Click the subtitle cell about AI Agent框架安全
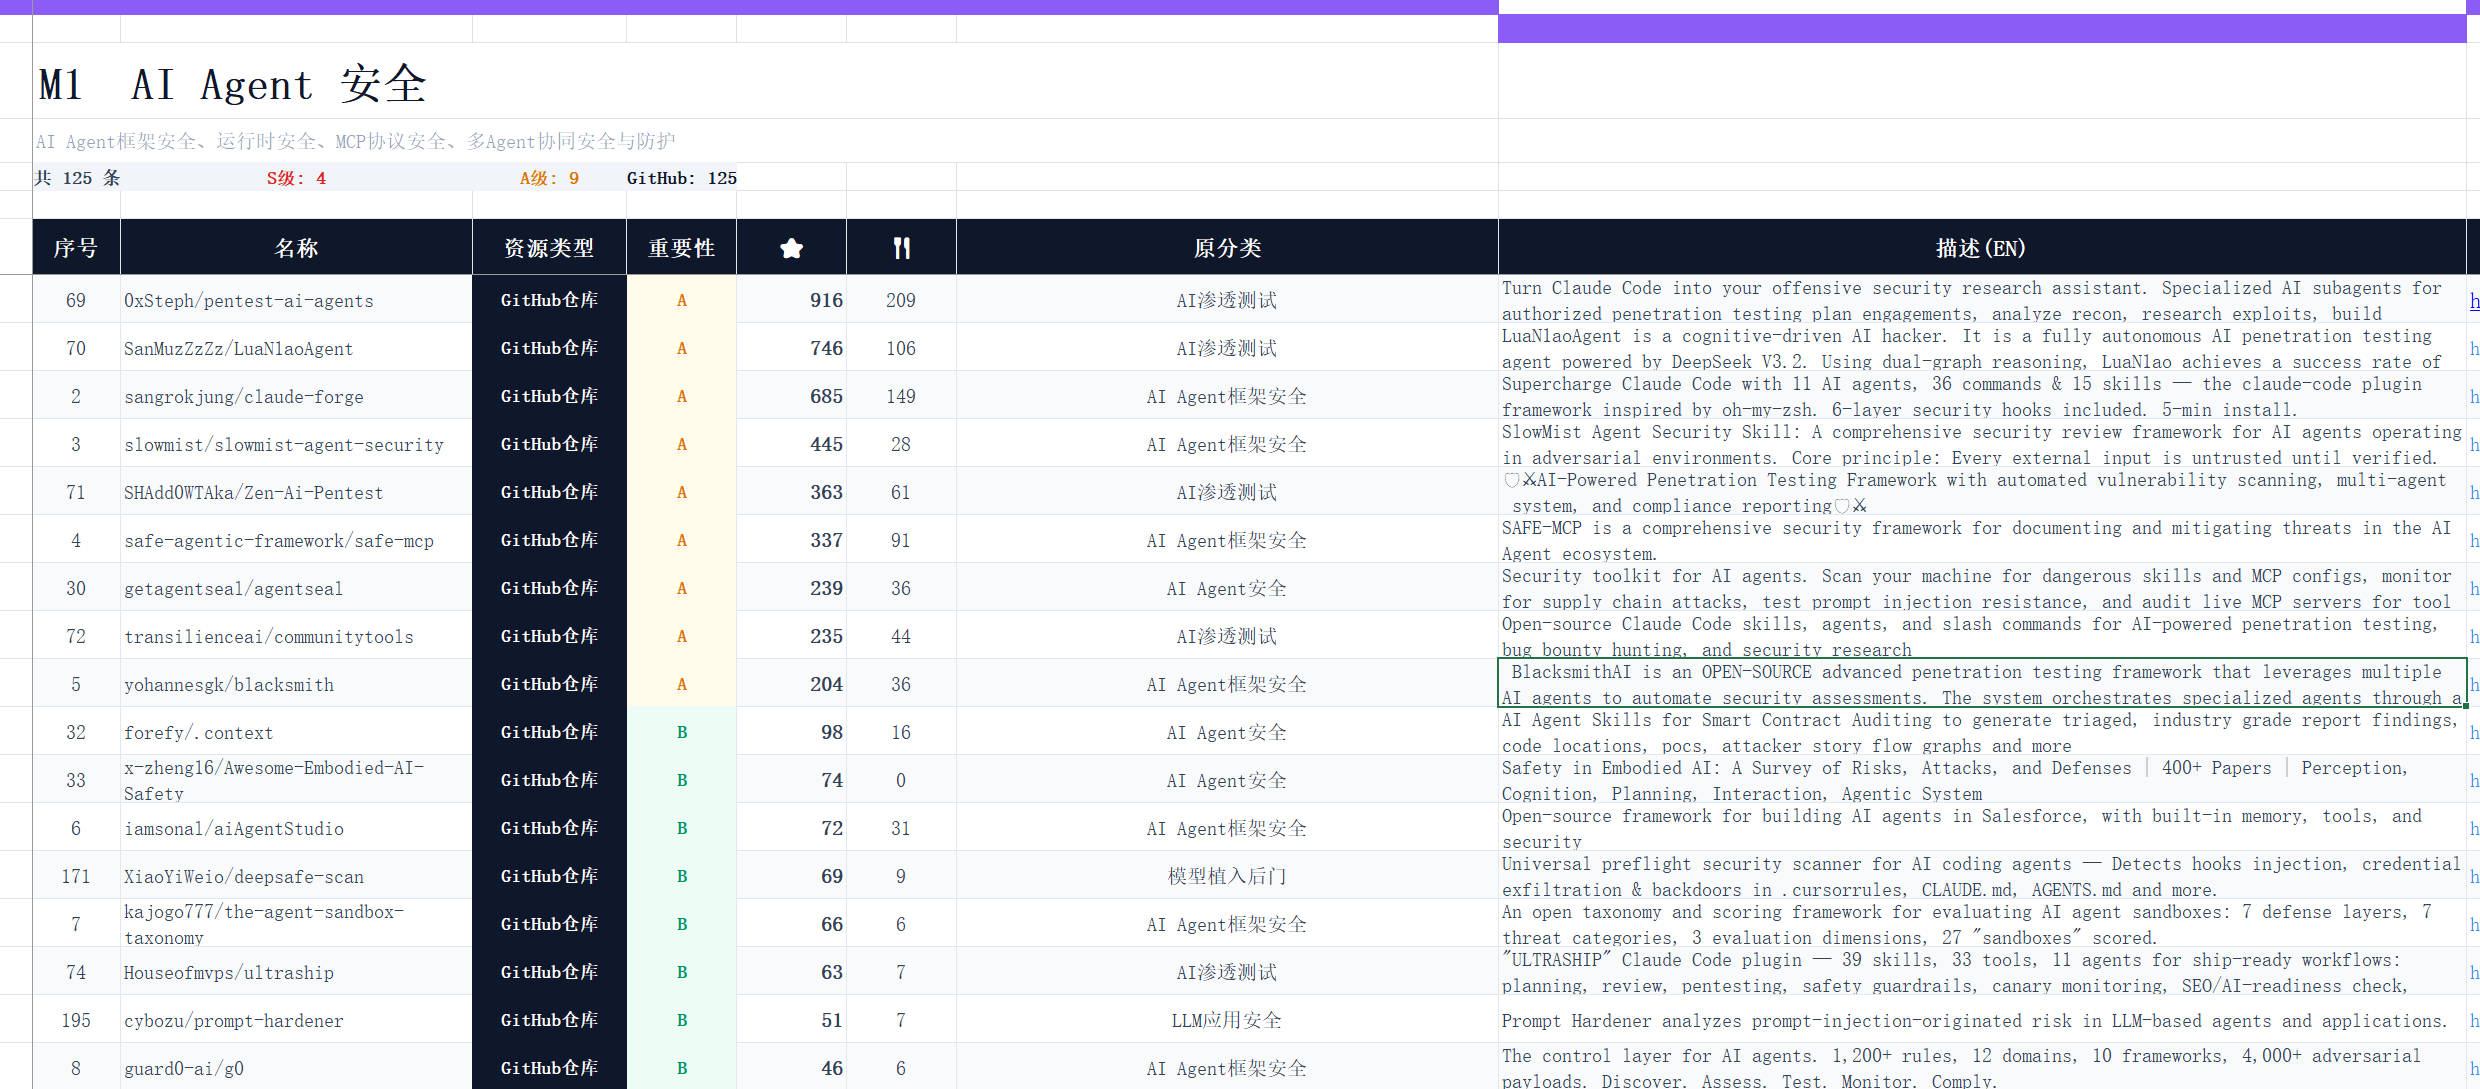Image resolution: width=2480 pixels, height=1089 pixels. pyautogui.click(x=765, y=141)
